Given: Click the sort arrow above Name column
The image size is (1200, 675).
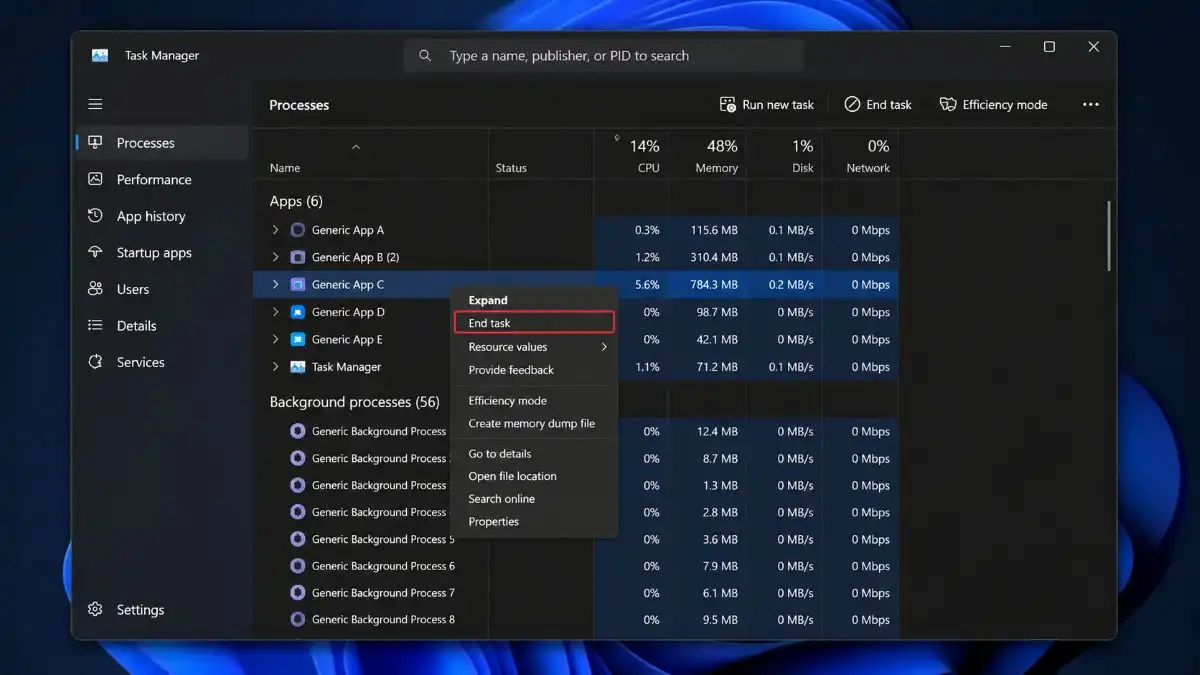Looking at the screenshot, I should click(x=356, y=147).
